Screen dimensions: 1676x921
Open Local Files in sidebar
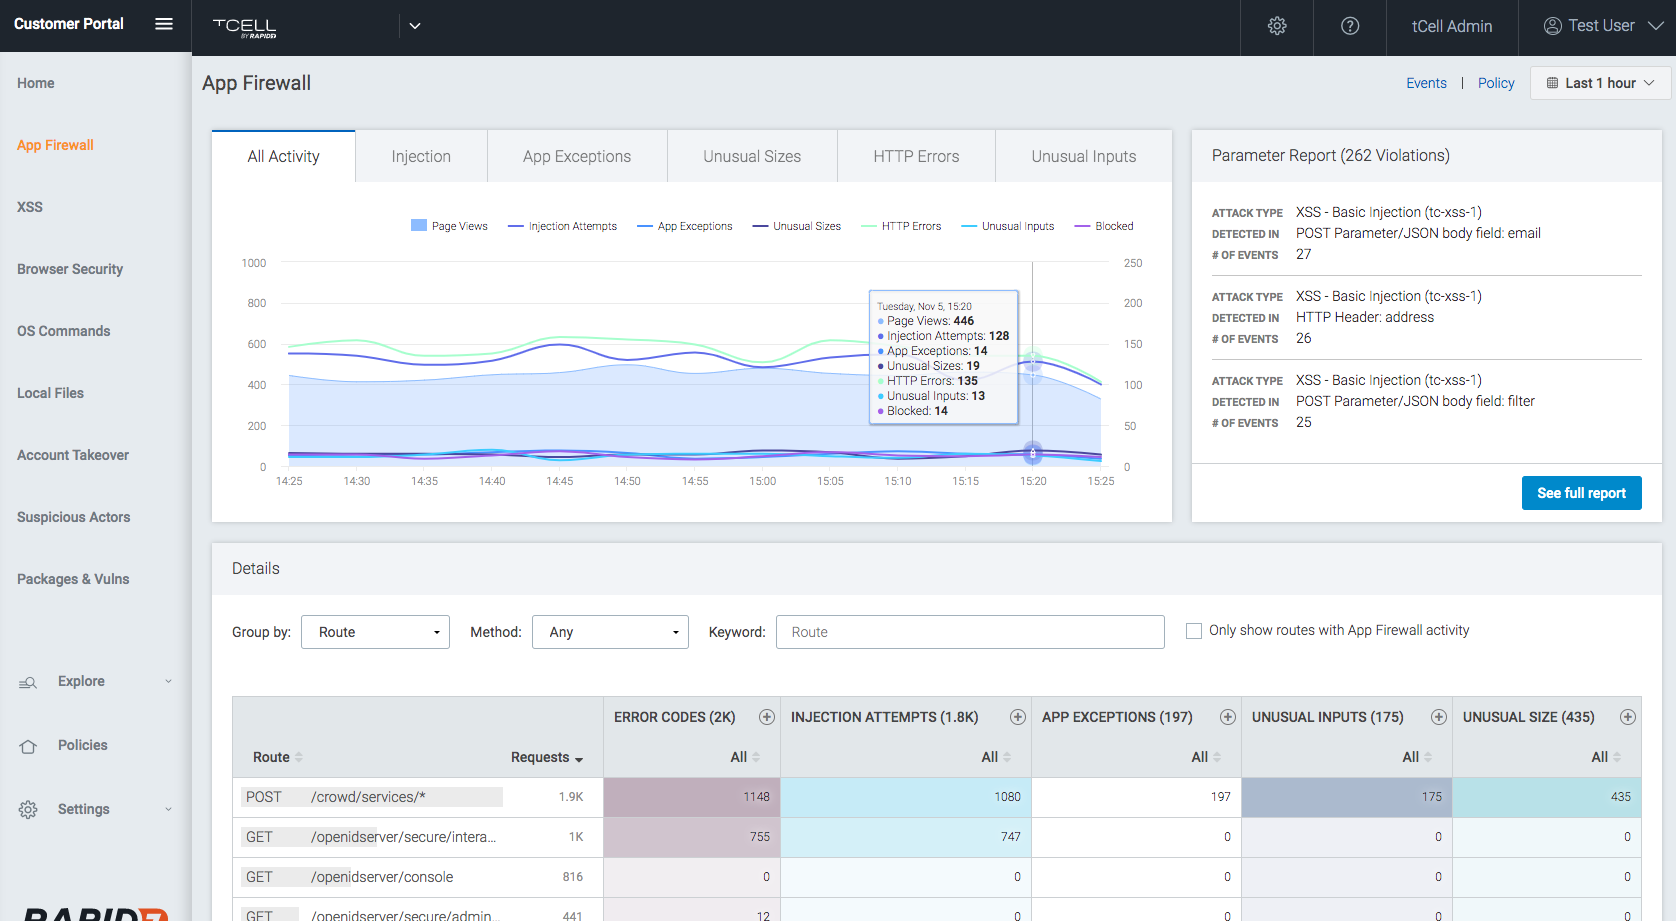click(x=50, y=393)
